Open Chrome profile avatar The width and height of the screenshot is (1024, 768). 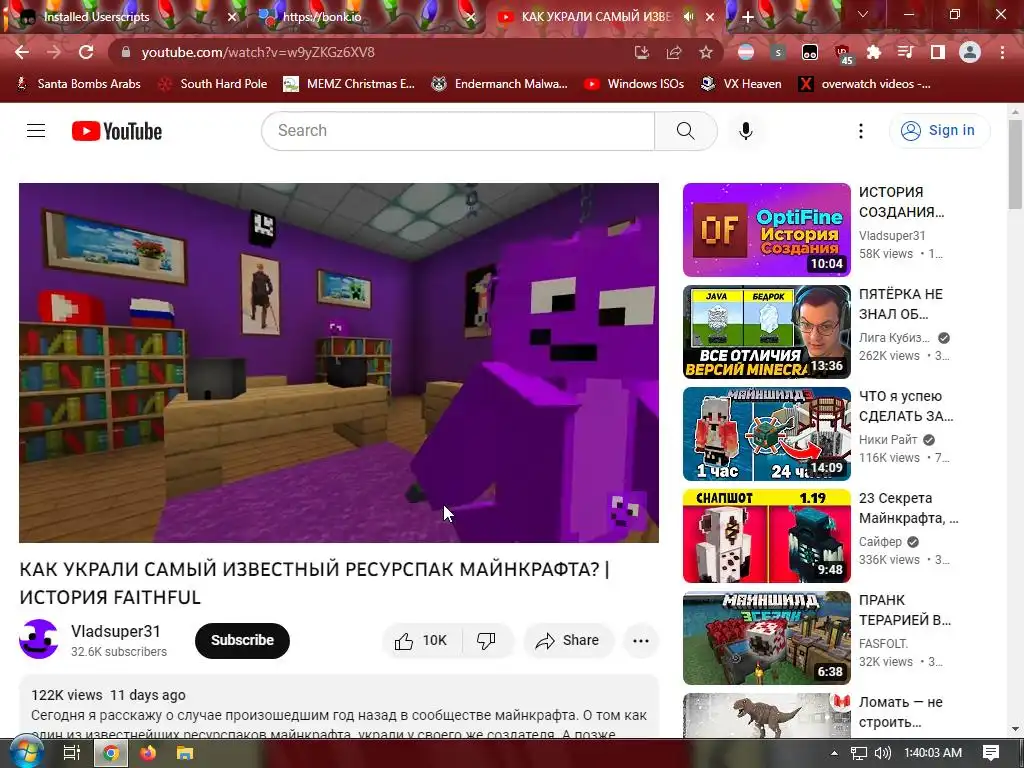(x=970, y=52)
